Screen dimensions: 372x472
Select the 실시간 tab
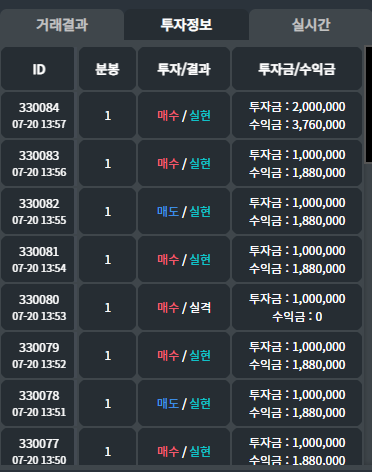(x=310, y=25)
